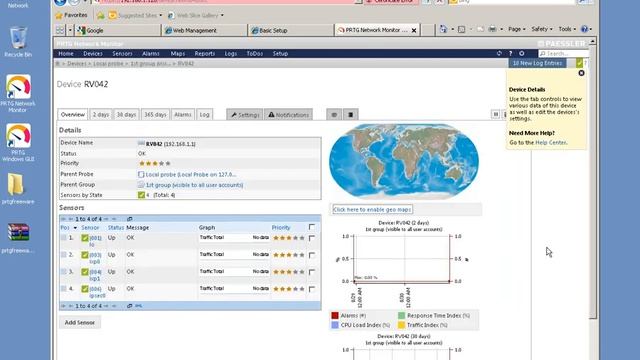Click the Add Sensor button
This screenshot has height=360, width=640.
(x=80, y=322)
